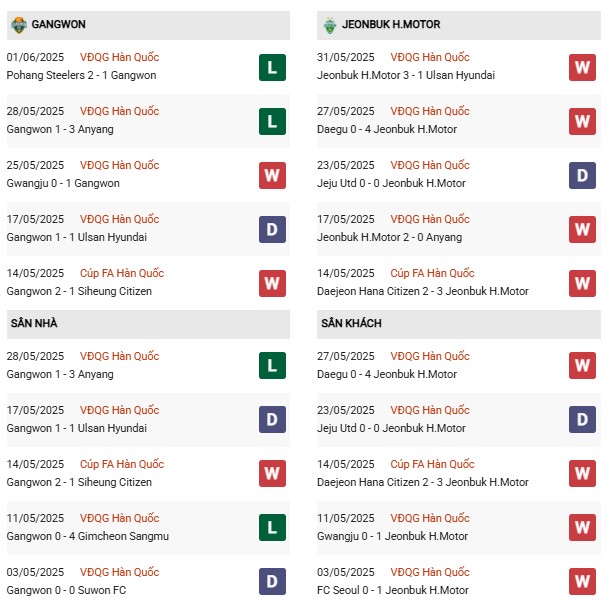Click the D badge beside the 23/05/2025 Jeju Utd match in the SÂN KHÁCH list

(x=582, y=419)
